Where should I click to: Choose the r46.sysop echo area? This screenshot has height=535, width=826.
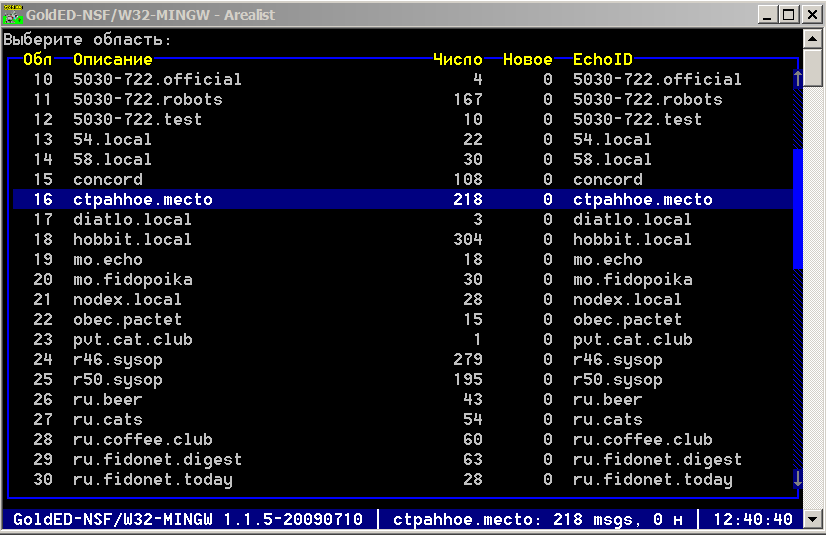click(x=117, y=359)
